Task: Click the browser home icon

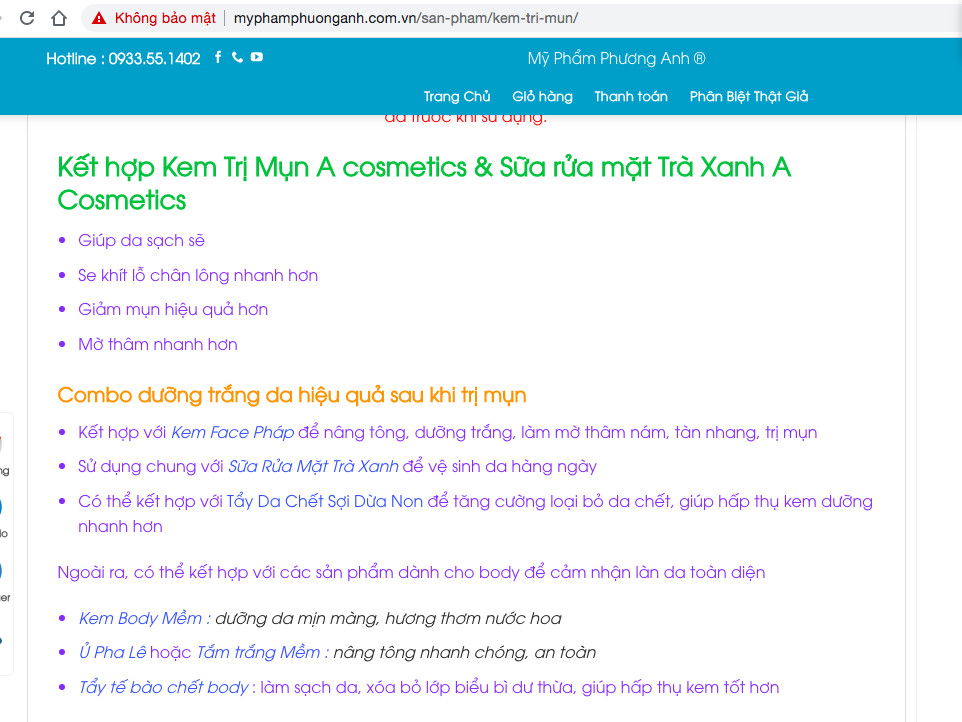Action: [x=59, y=18]
